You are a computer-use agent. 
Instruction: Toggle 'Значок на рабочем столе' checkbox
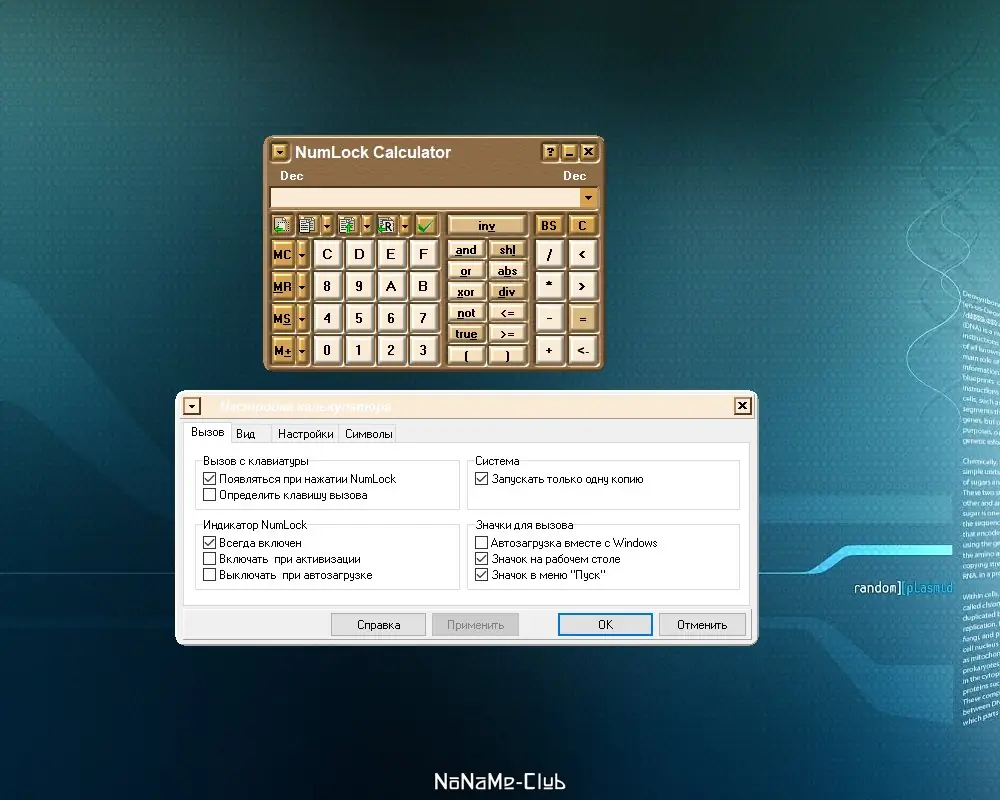click(482, 559)
